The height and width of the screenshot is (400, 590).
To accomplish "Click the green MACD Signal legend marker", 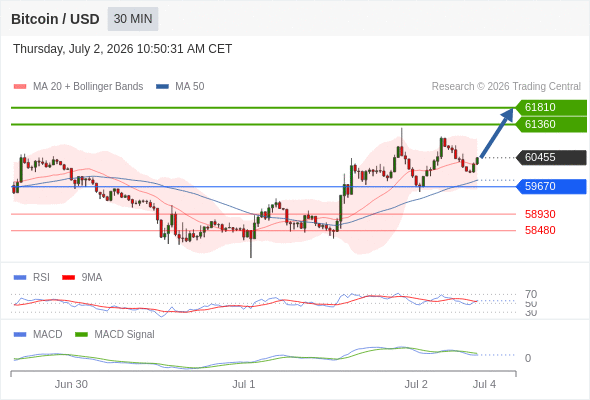I will click(81, 335).
